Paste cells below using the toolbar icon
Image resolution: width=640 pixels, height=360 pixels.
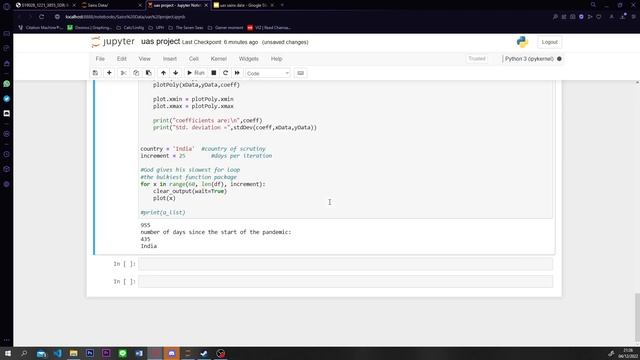(149, 73)
